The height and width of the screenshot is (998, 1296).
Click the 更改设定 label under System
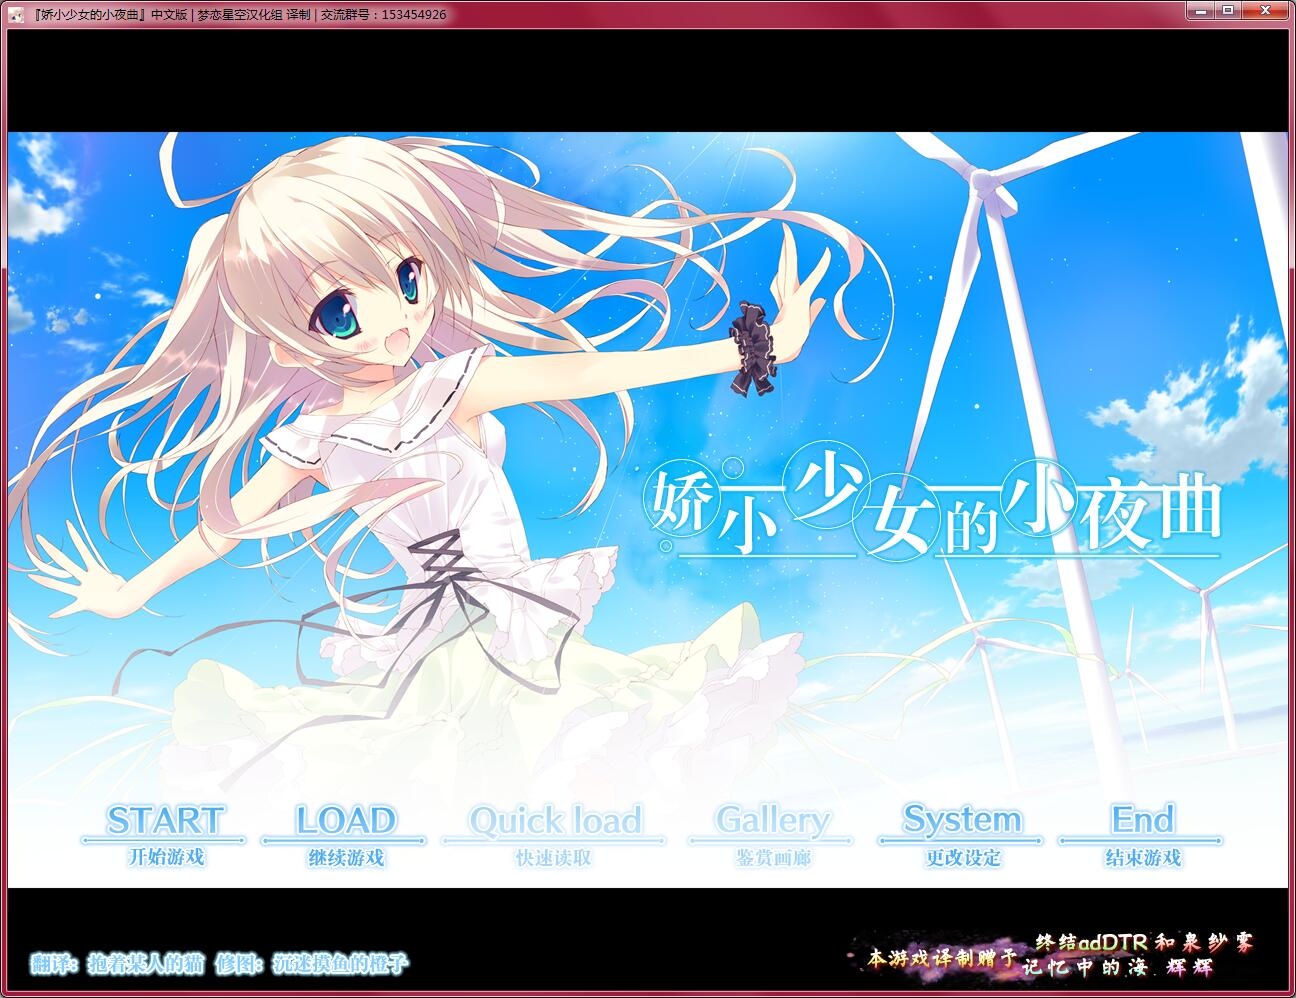[960, 858]
